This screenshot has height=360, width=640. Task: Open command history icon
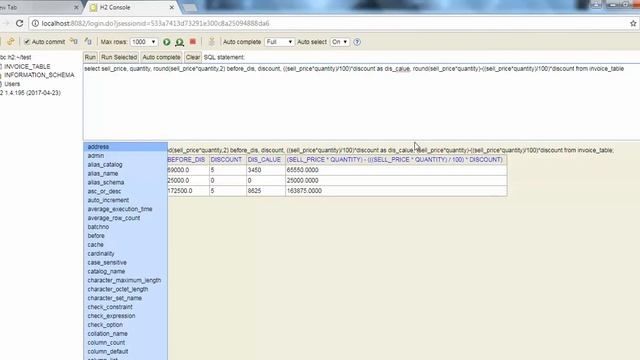211,42
